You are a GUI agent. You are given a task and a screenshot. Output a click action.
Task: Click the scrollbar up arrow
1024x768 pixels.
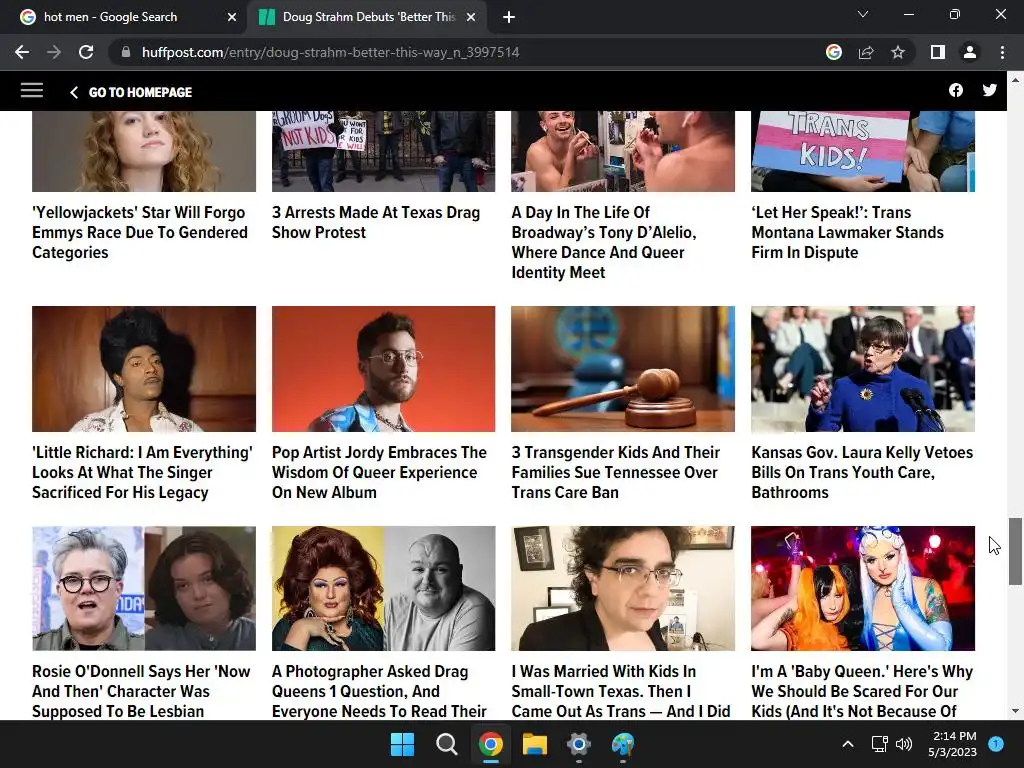click(1015, 80)
